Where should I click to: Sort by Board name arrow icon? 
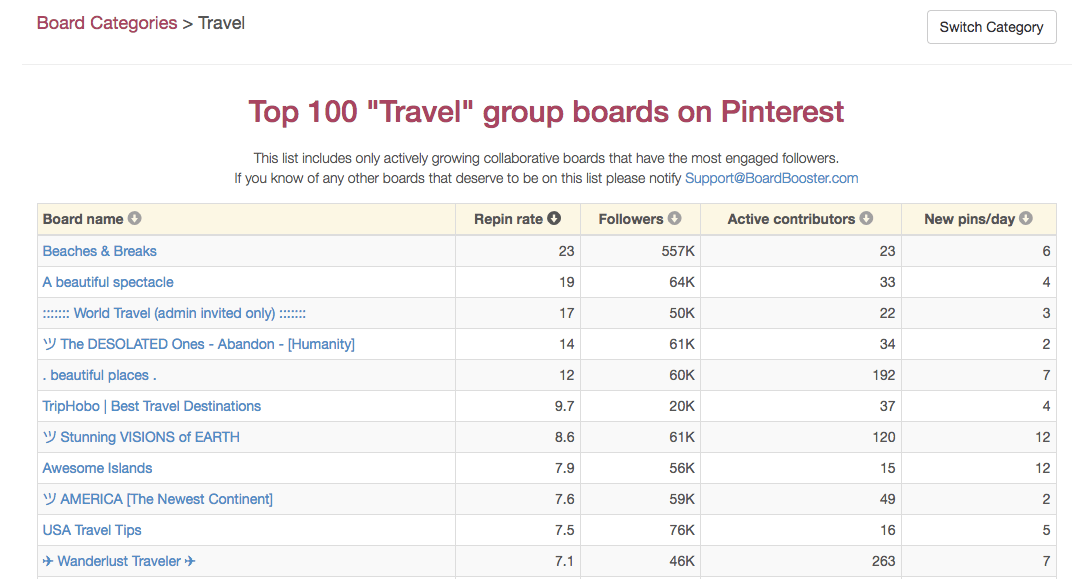[134, 219]
